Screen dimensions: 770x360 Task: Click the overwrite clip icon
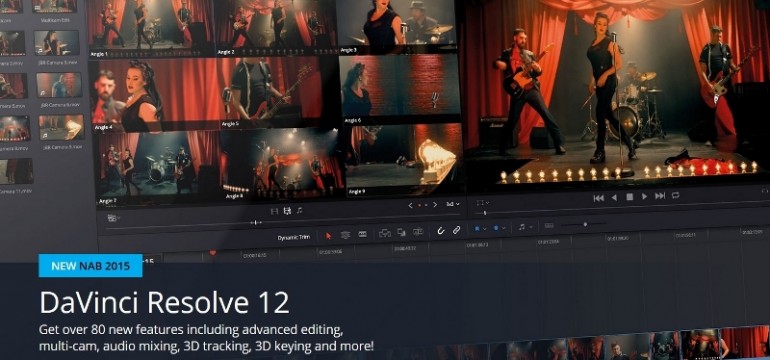tap(401, 232)
